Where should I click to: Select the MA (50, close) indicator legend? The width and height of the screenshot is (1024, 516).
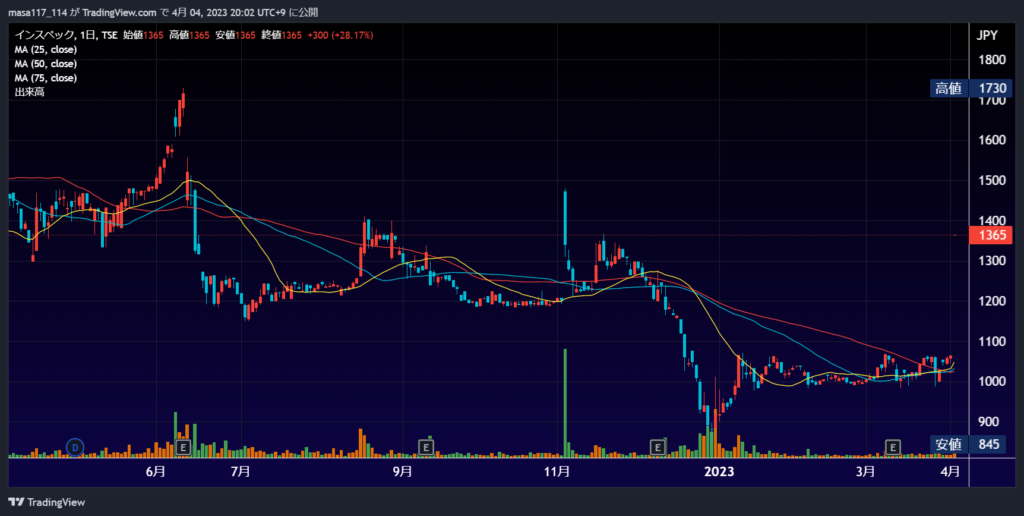pyautogui.click(x=46, y=64)
